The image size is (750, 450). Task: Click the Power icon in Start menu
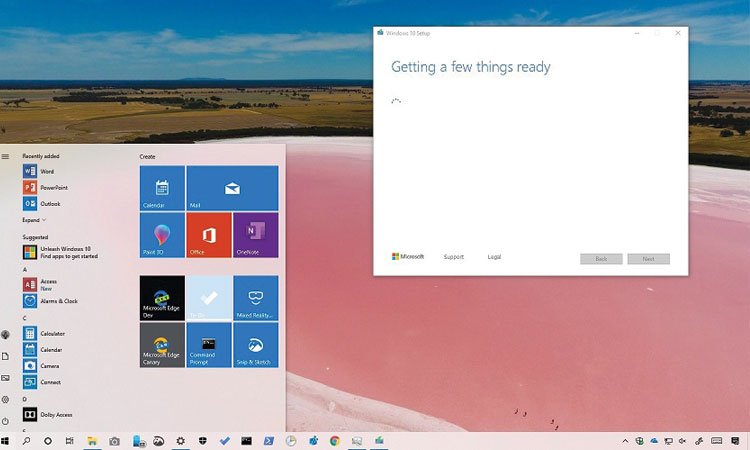(6, 421)
